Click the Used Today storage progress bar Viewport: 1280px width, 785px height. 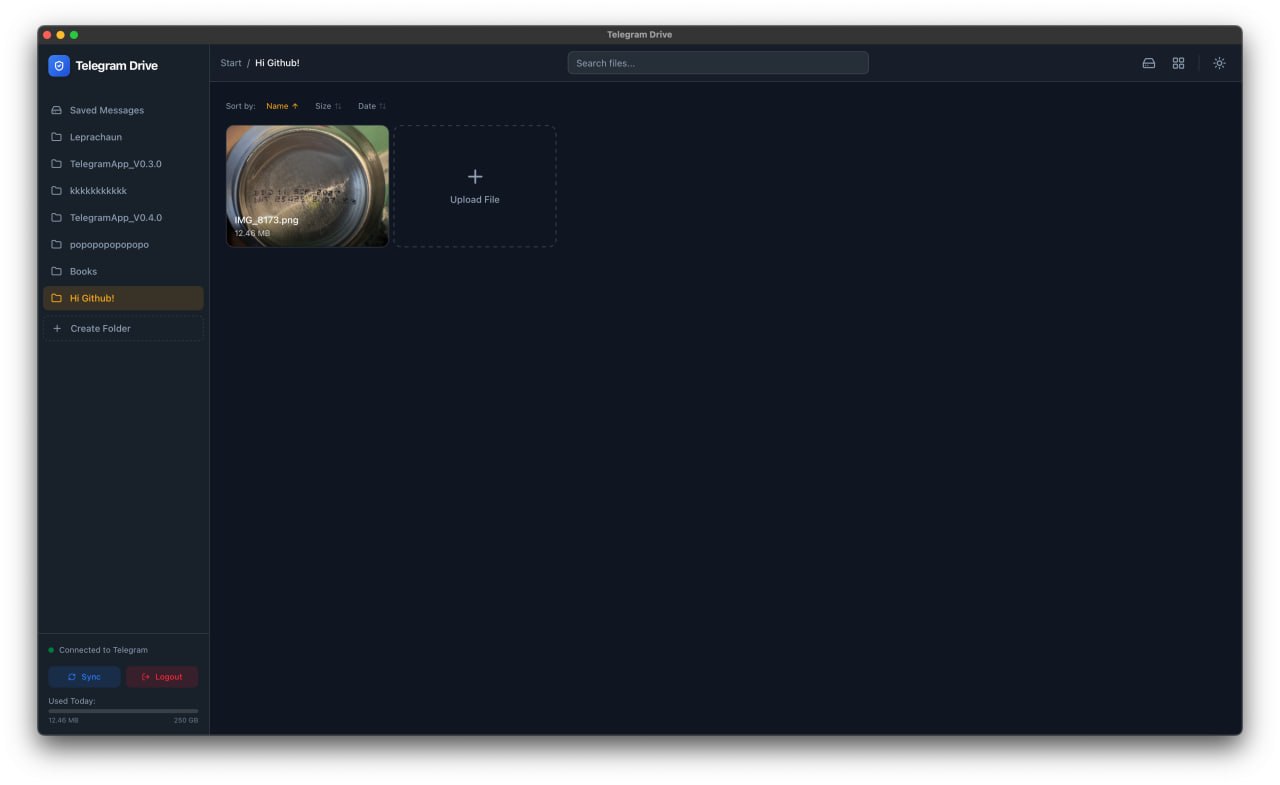click(123, 711)
